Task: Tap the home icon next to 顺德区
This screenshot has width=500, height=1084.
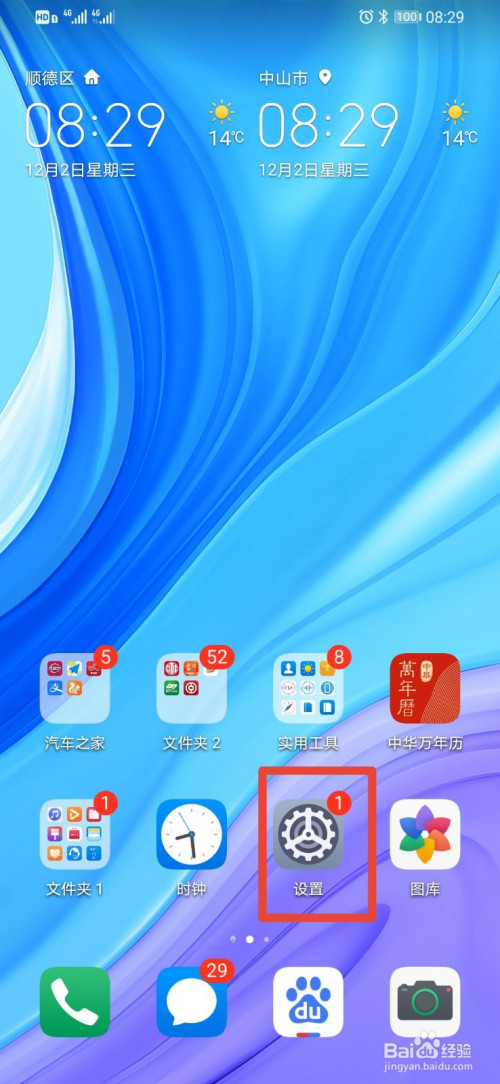Action: point(91,77)
